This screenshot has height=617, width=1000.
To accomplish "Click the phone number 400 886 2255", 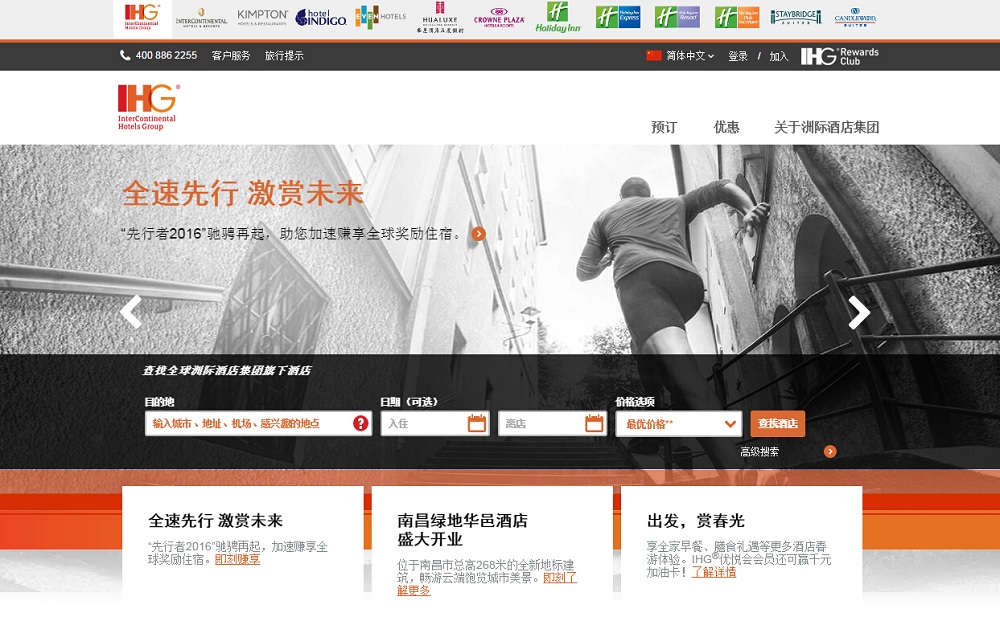I will (x=166, y=56).
